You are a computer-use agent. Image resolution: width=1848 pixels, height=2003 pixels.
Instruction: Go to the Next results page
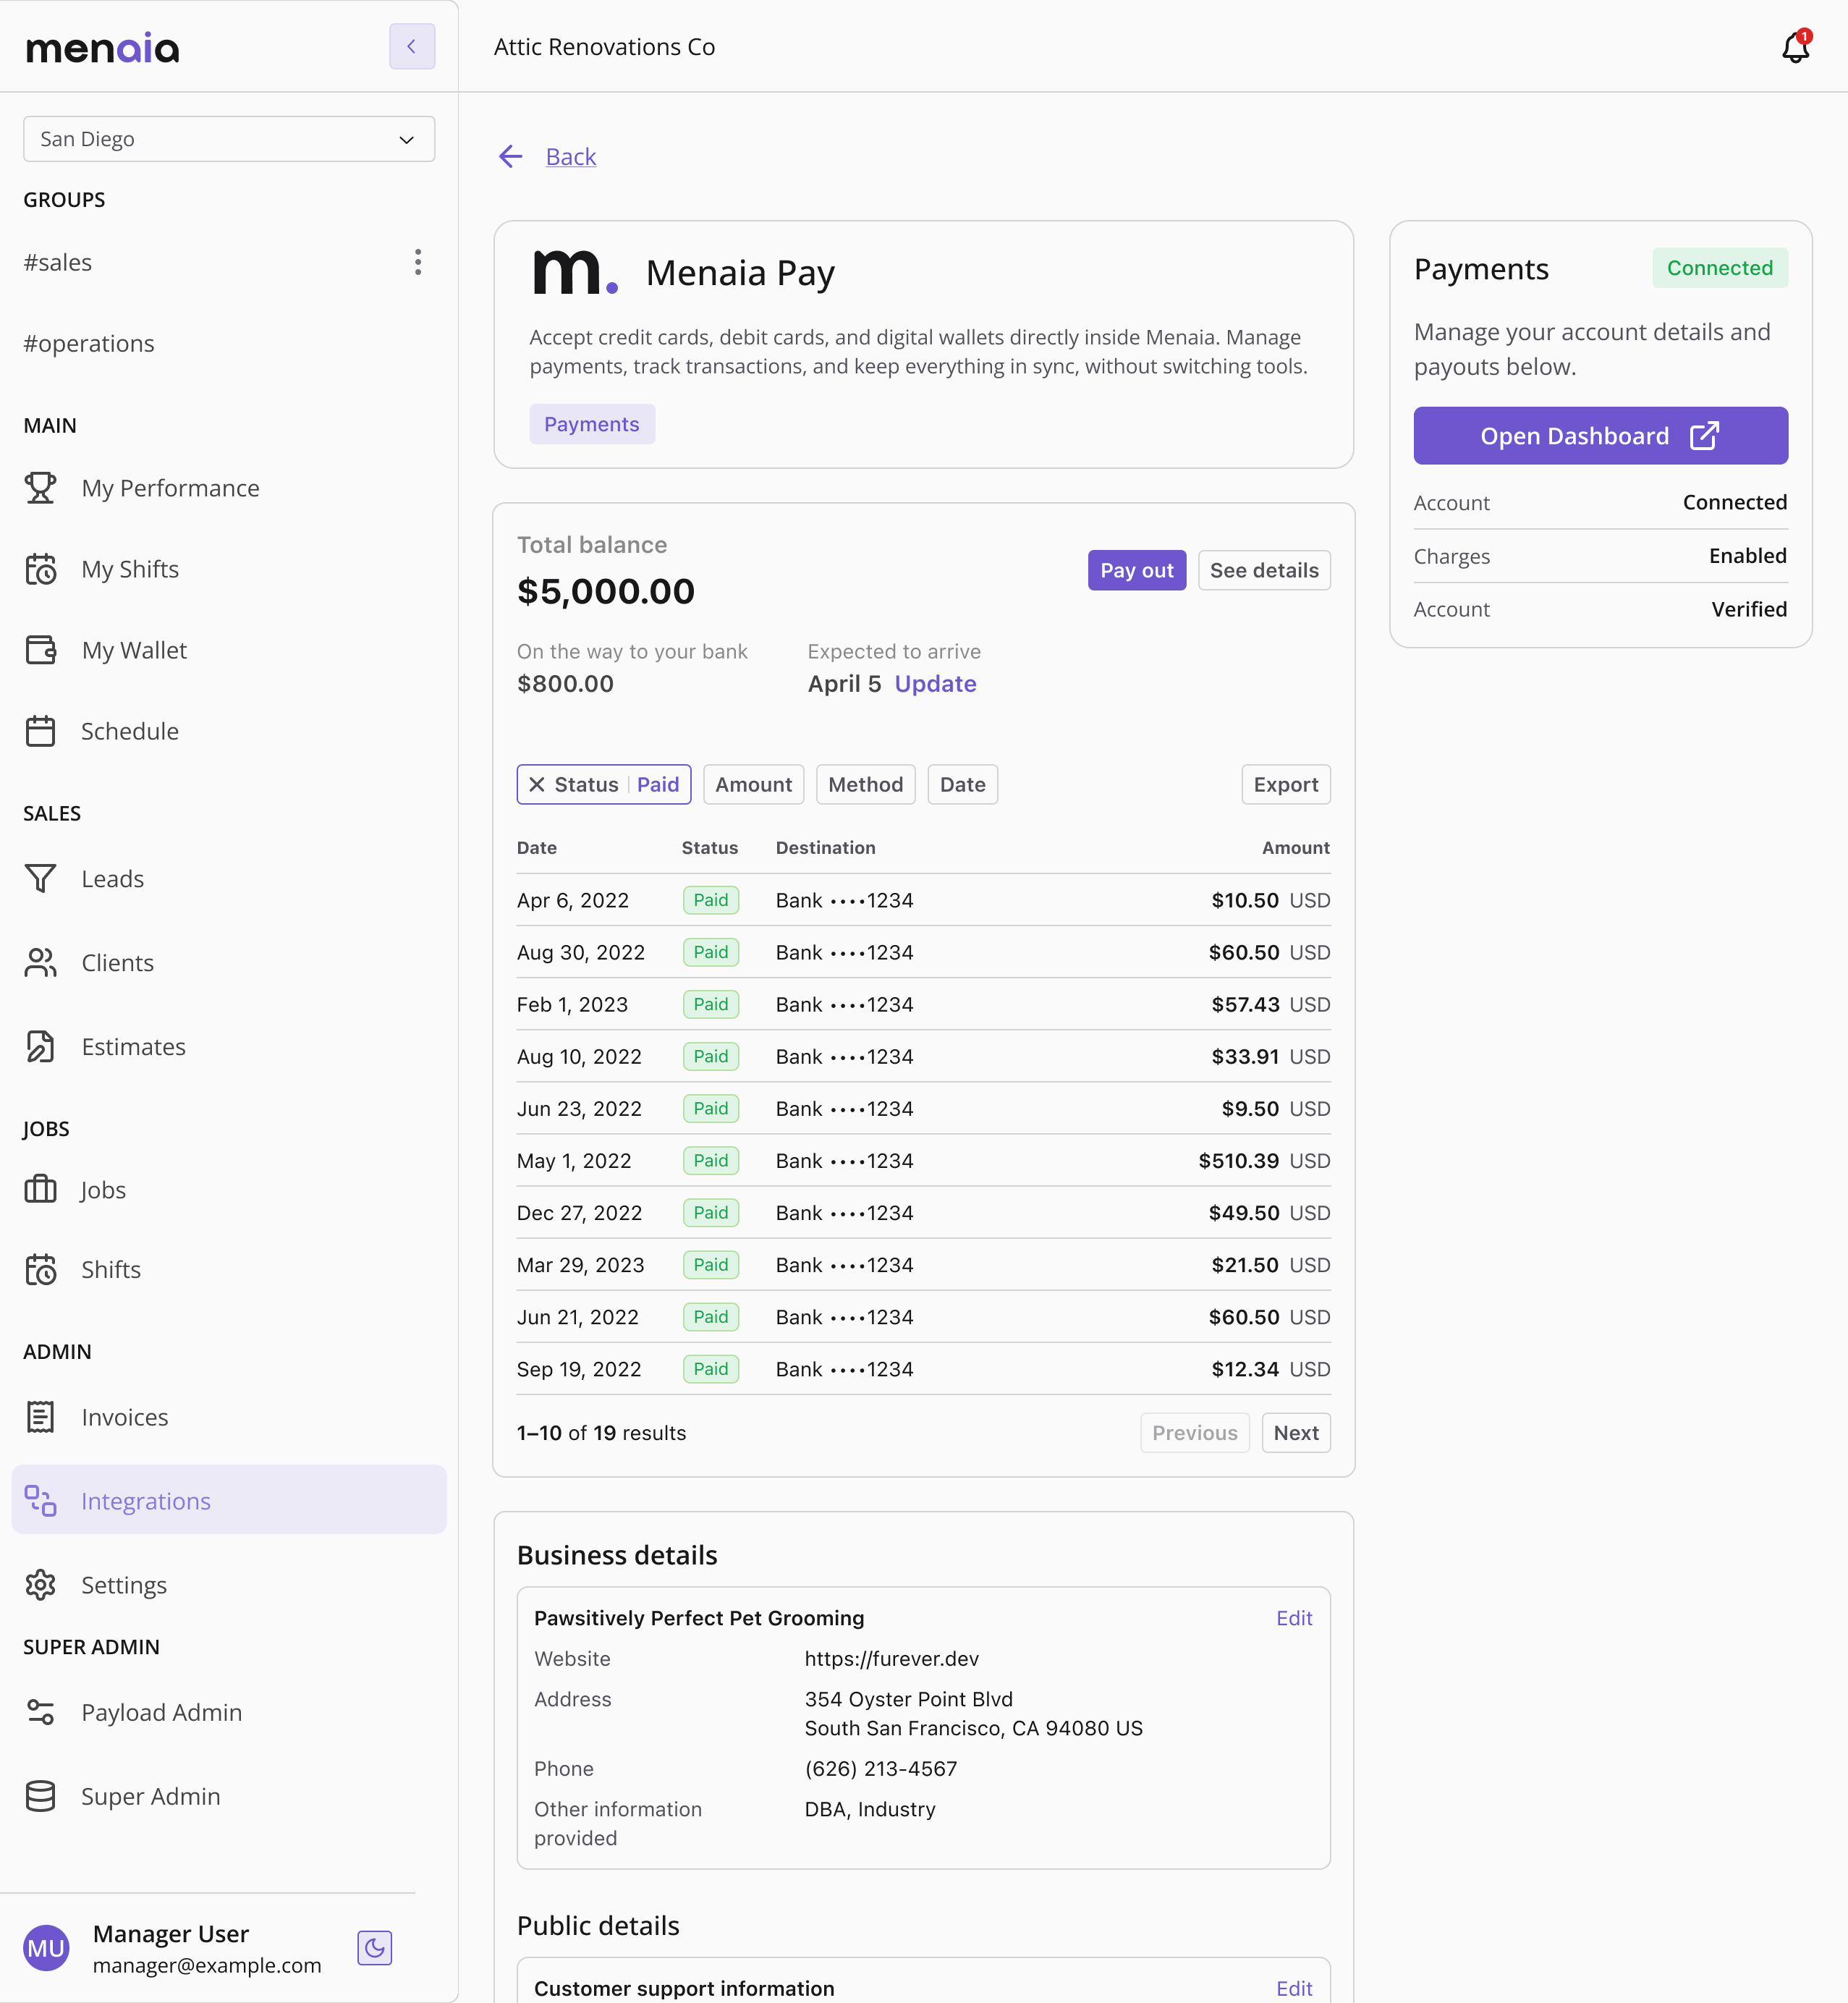[x=1296, y=1432]
